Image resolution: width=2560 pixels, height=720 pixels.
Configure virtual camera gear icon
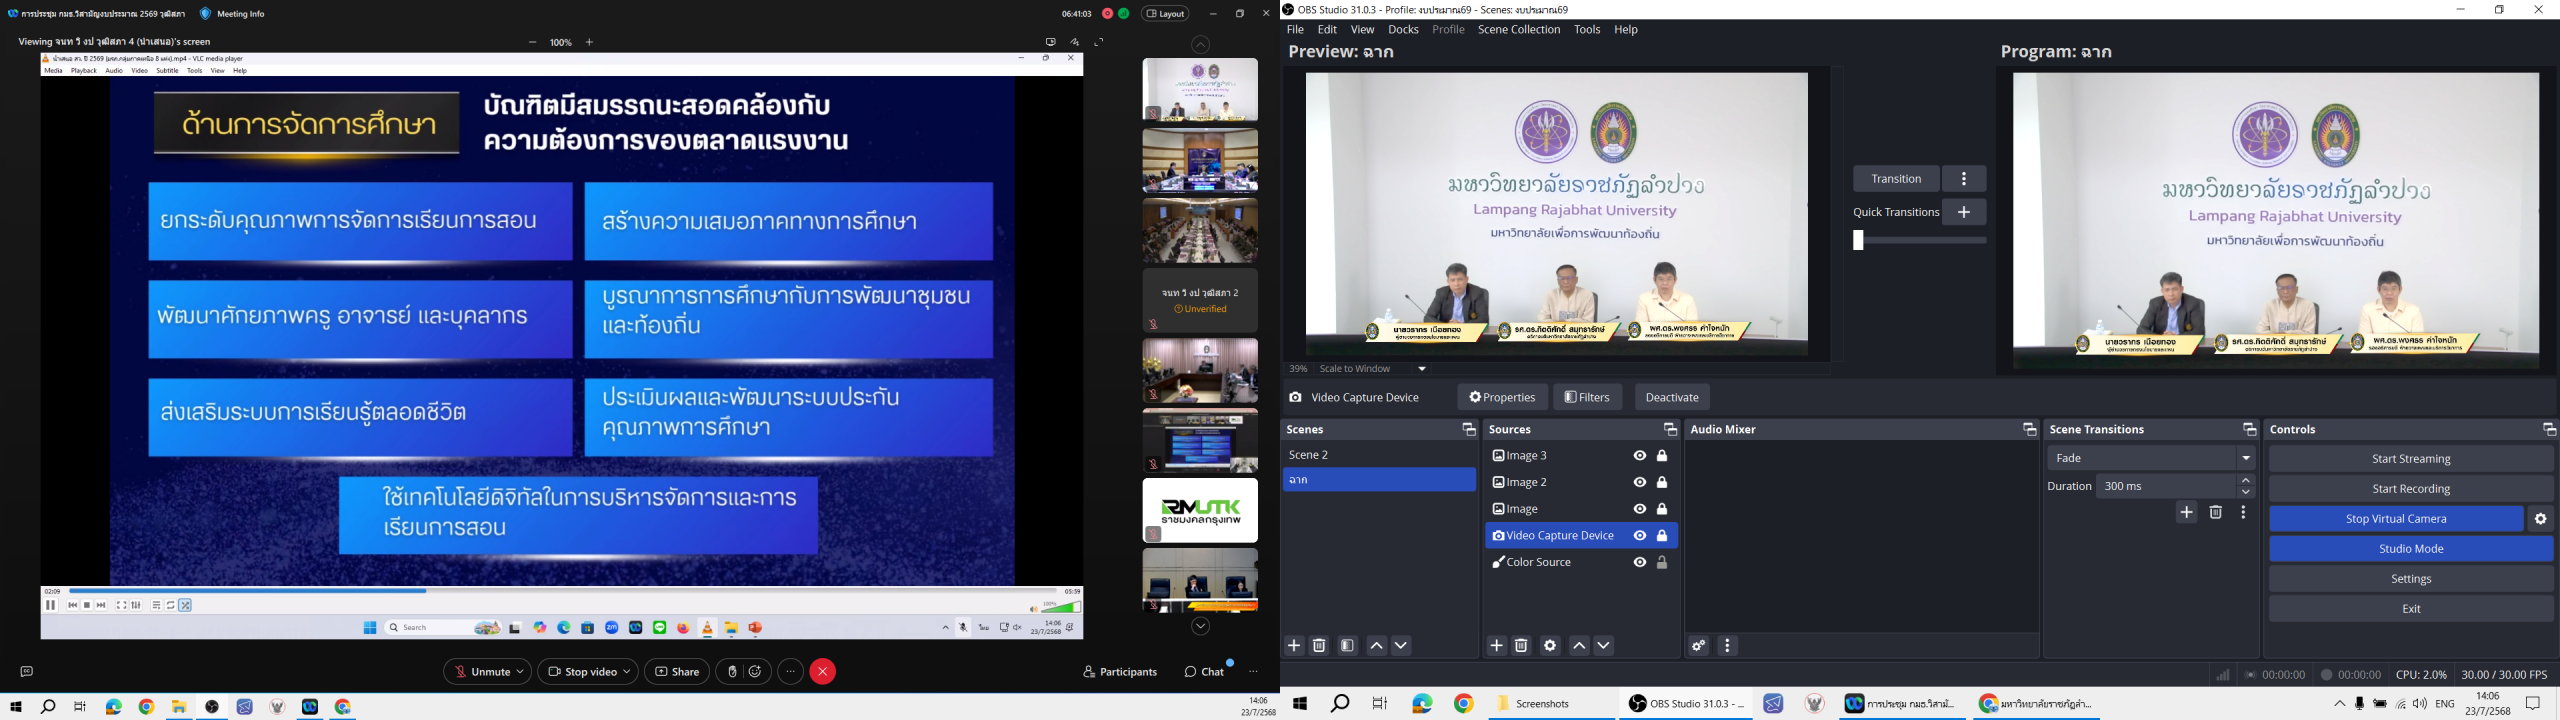click(2541, 519)
